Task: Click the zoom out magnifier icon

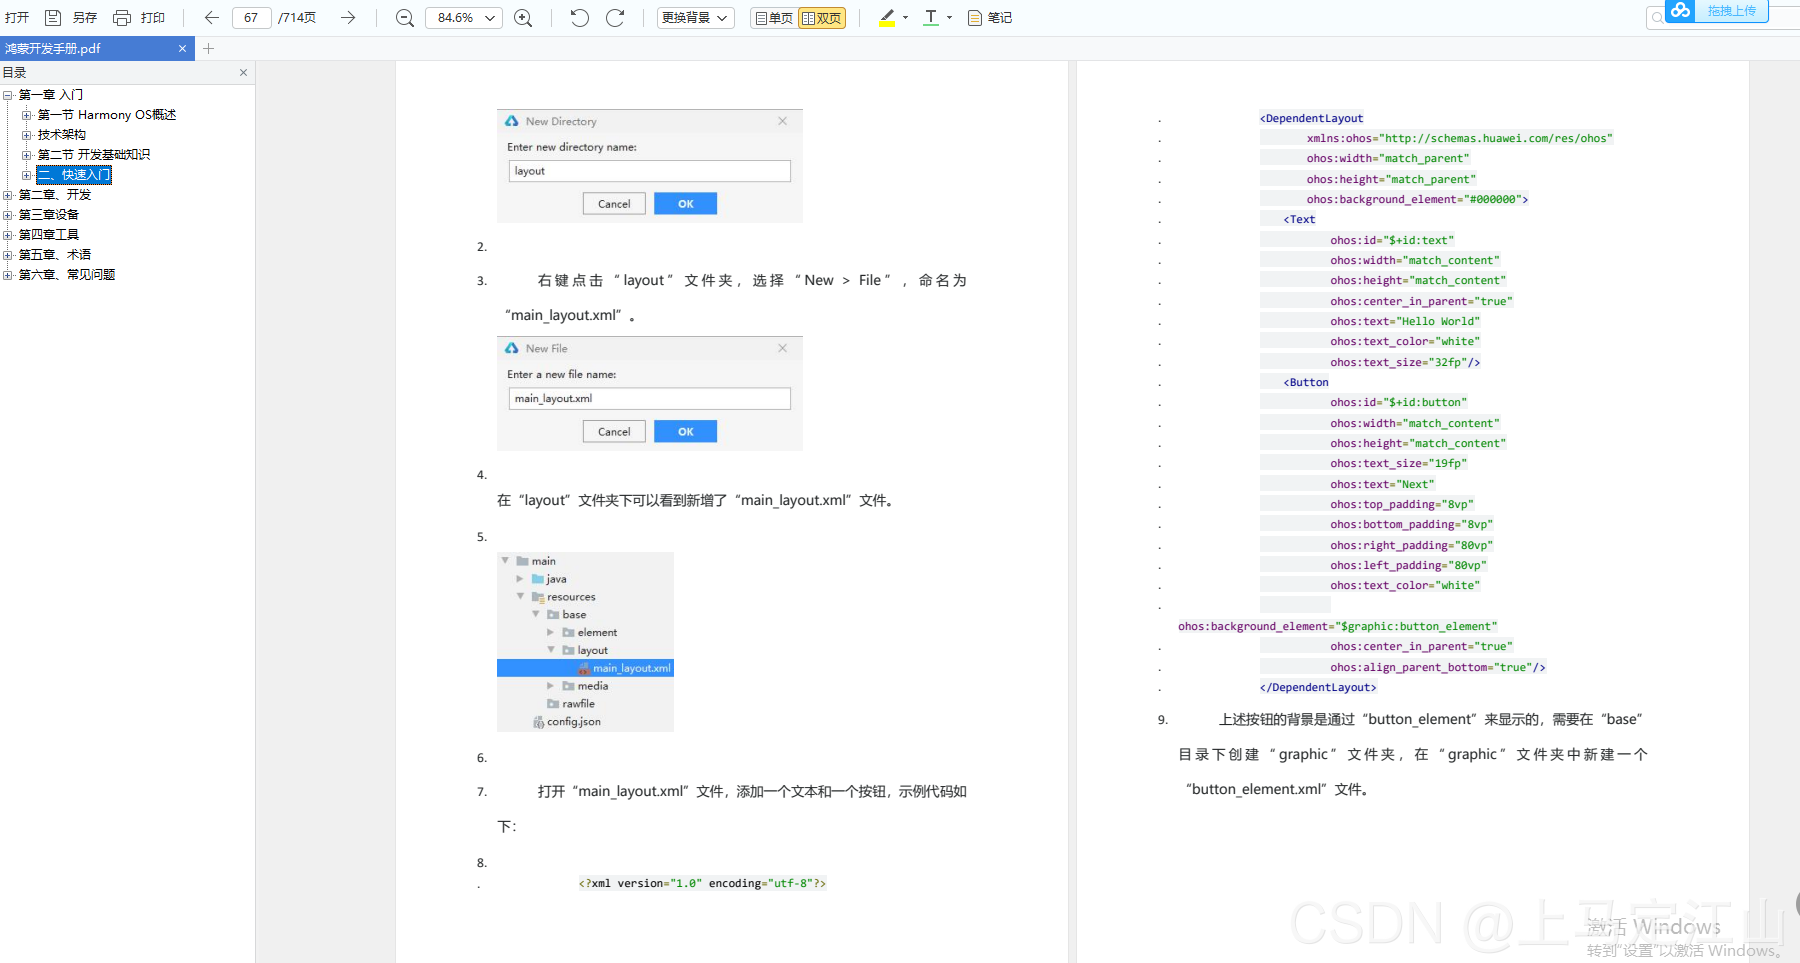Action: click(x=405, y=18)
